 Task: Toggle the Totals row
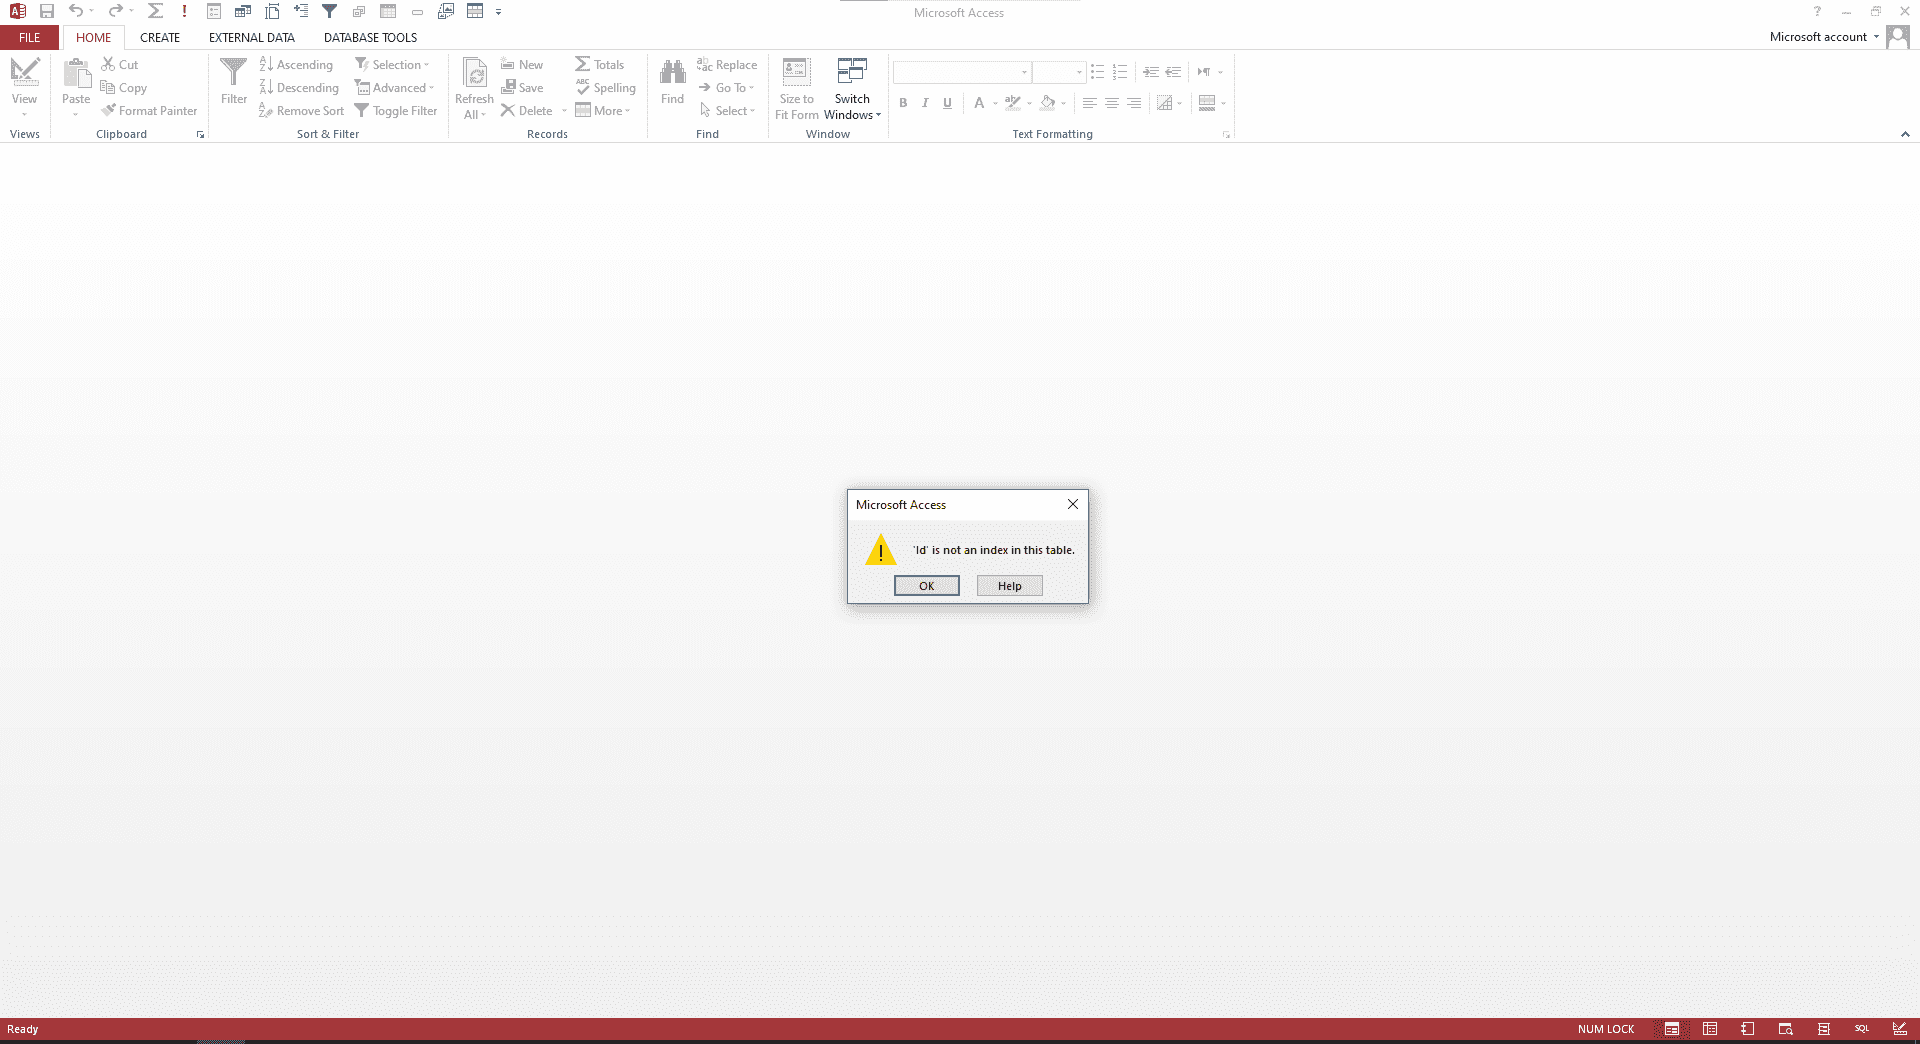point(600,64)
